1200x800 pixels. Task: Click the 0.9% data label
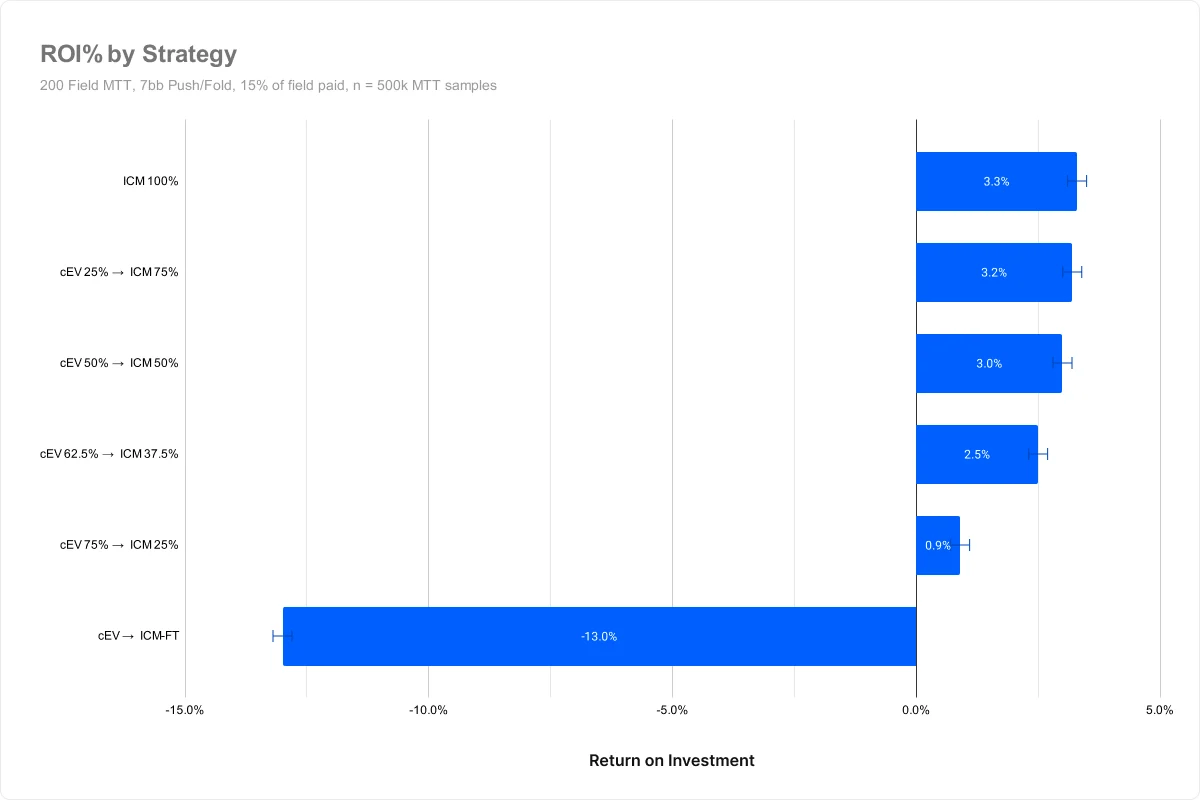point(938,545)
